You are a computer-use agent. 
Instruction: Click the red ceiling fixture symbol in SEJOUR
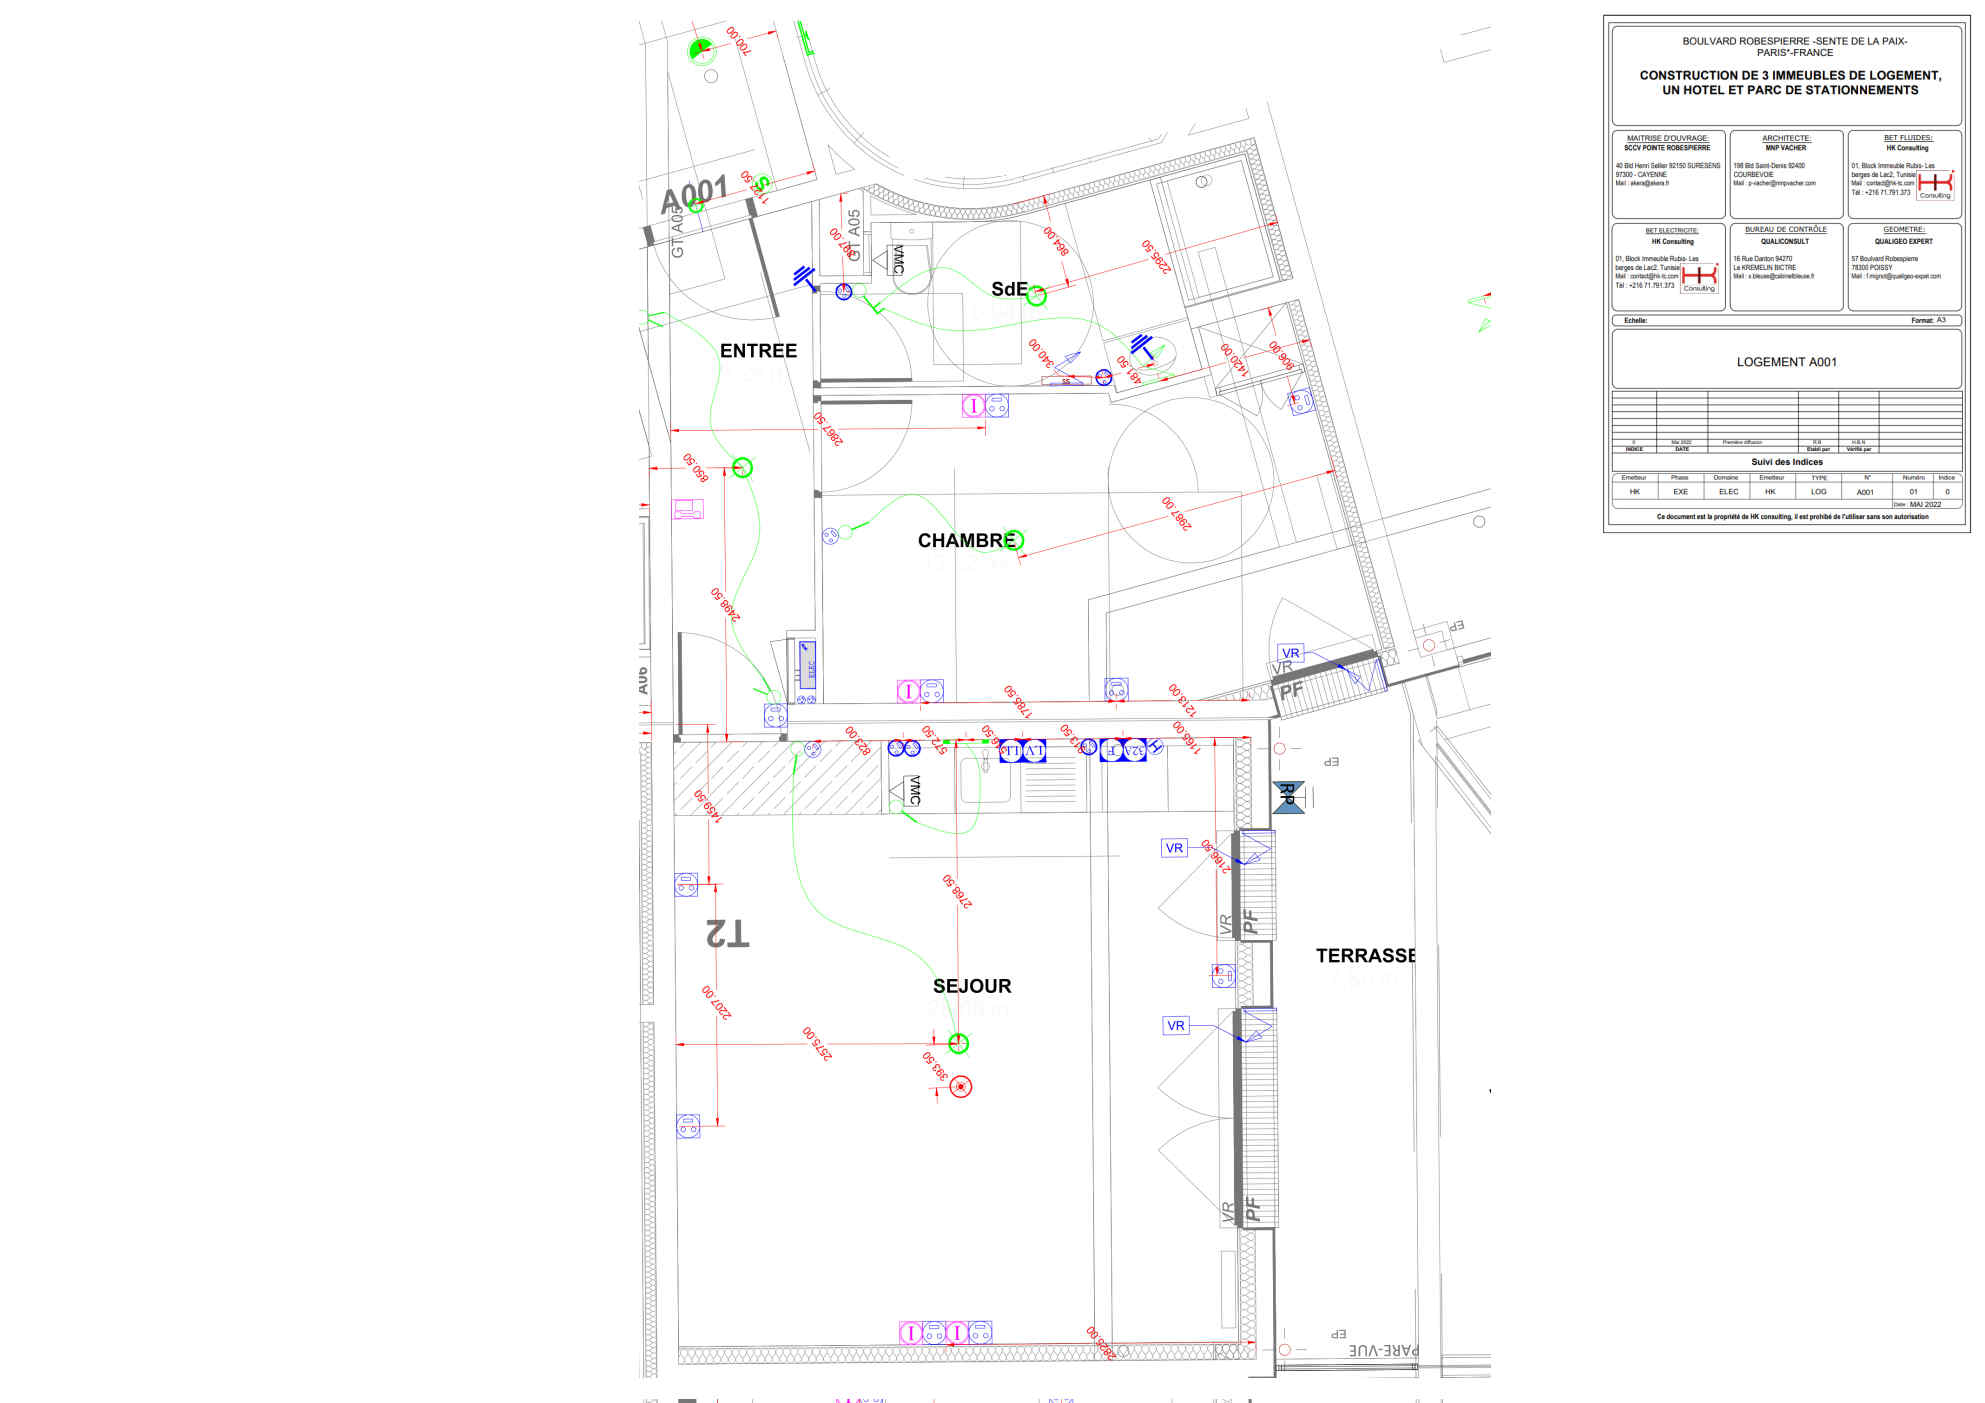click(x=960, y=1086)
